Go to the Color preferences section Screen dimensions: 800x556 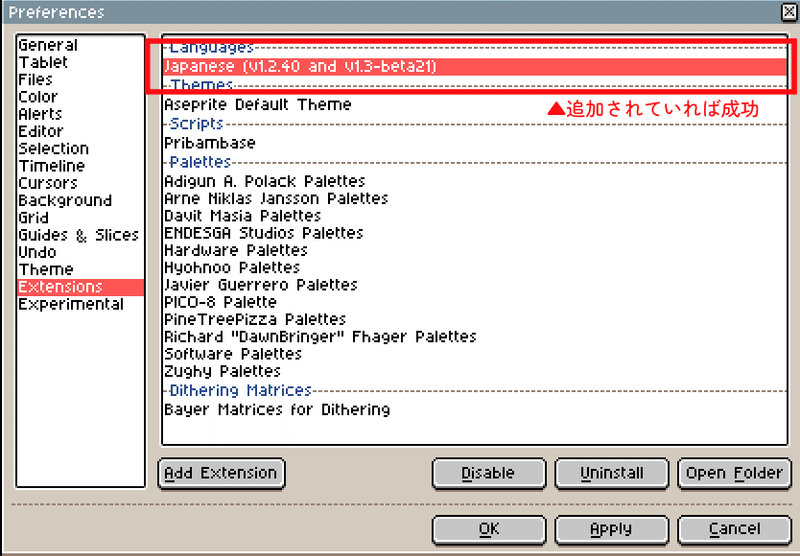coord(81,97)
